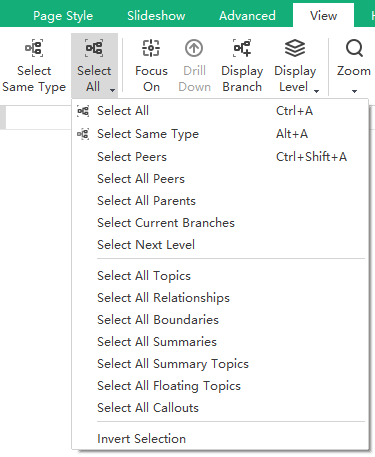Expand the Display Level dropdown arrow

click(x=317, y=91)
